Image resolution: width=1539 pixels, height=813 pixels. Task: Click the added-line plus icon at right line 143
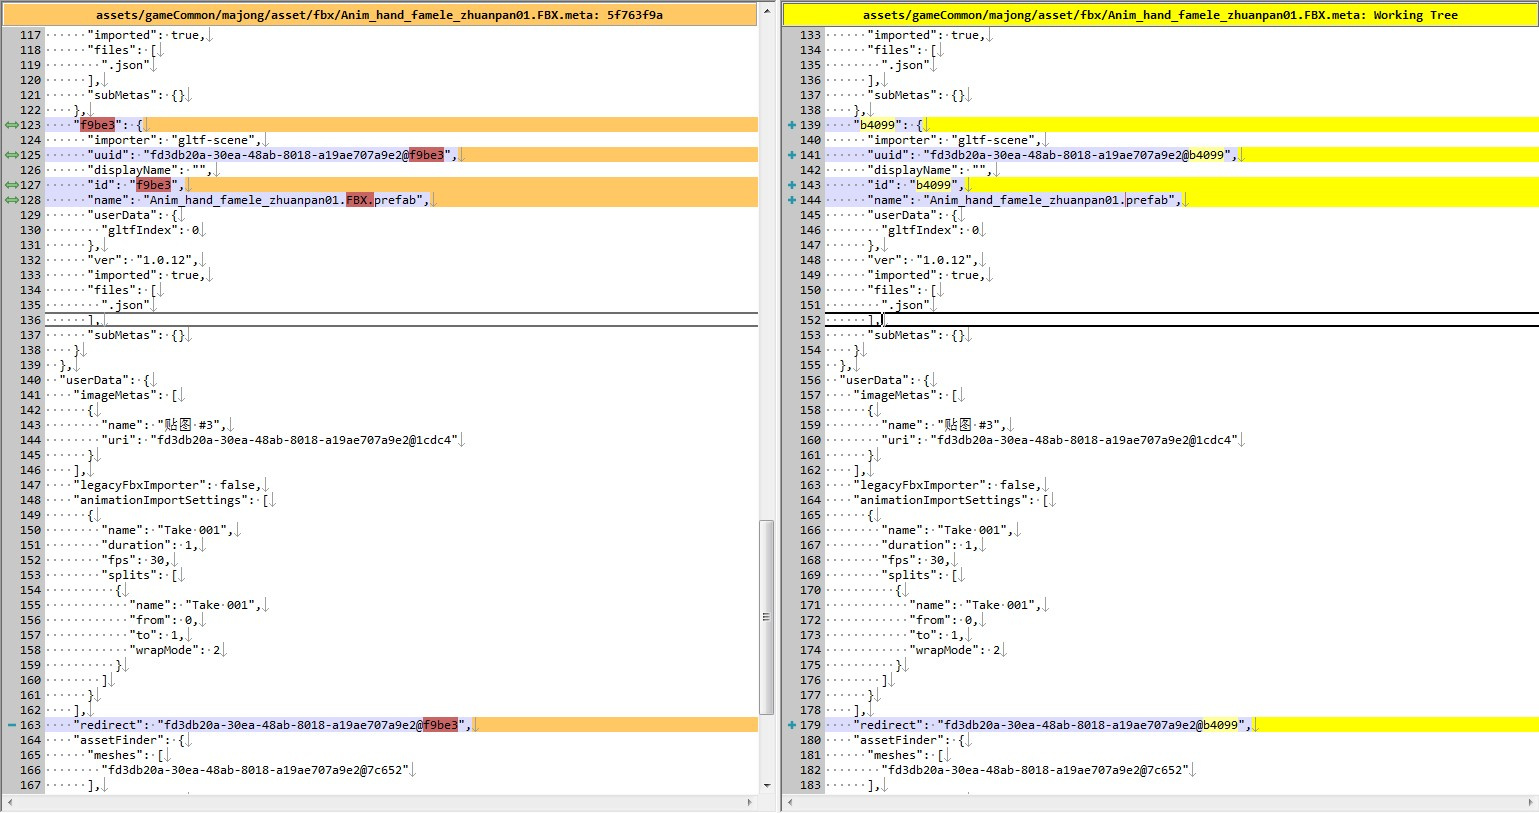(791, 185)
